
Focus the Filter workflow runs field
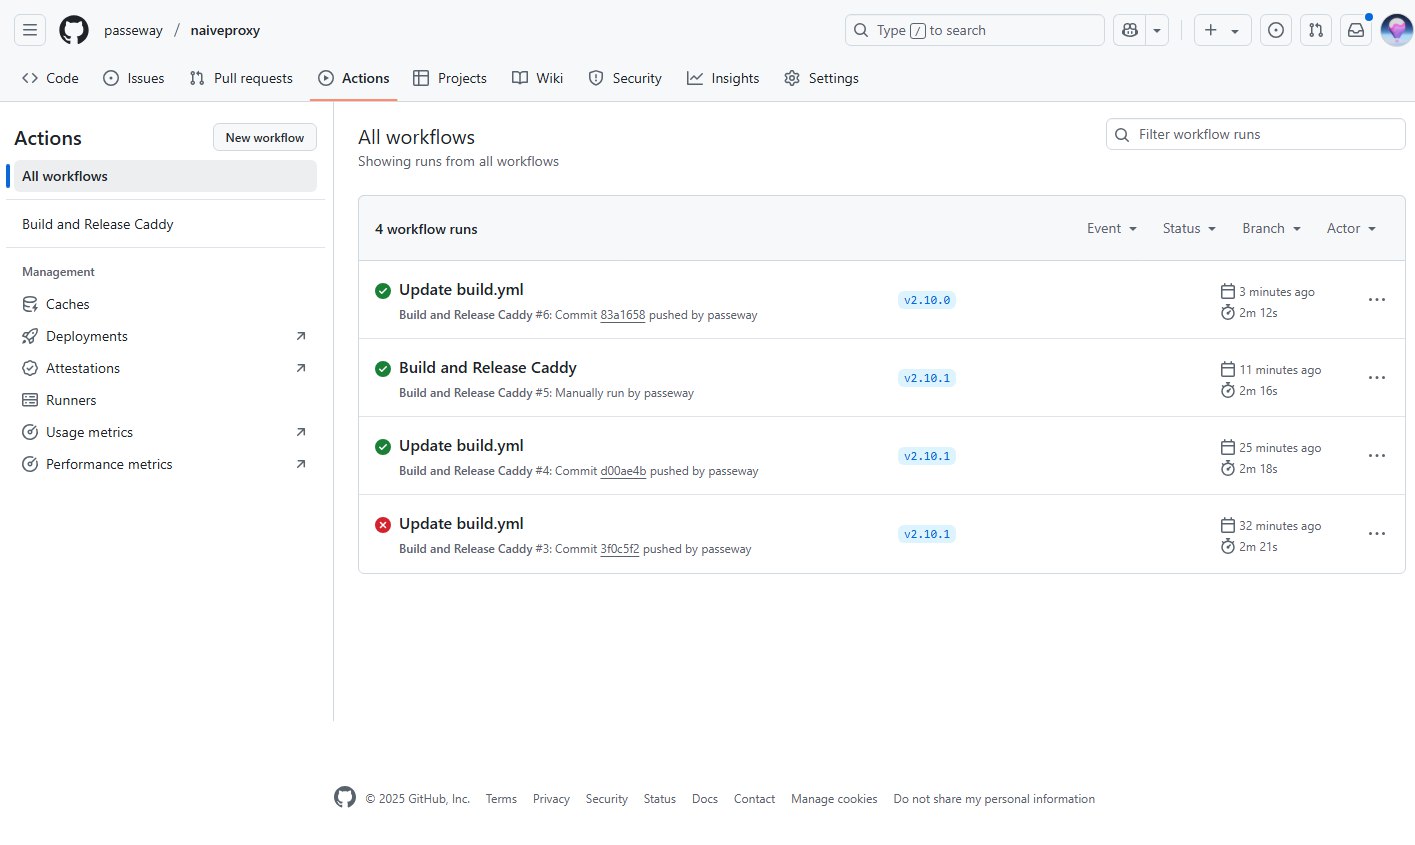1256,134
